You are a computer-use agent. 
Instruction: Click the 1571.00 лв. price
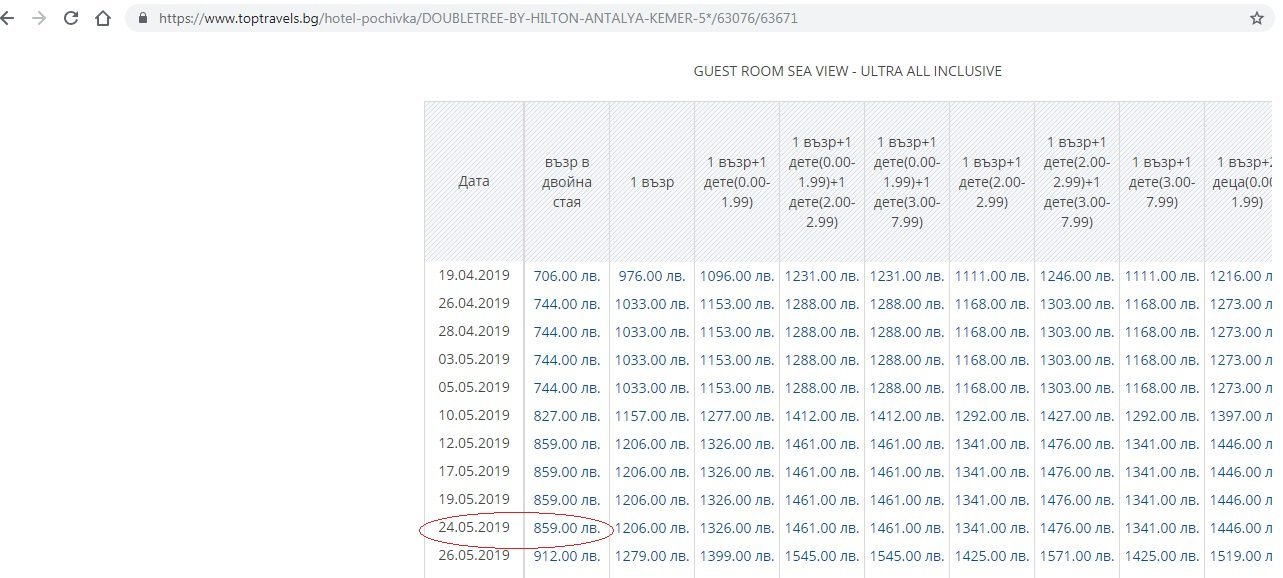coord(1077,556)
